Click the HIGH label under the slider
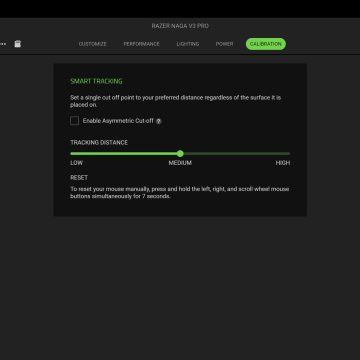This screenshot has width=360, height=360. [283, 163]
